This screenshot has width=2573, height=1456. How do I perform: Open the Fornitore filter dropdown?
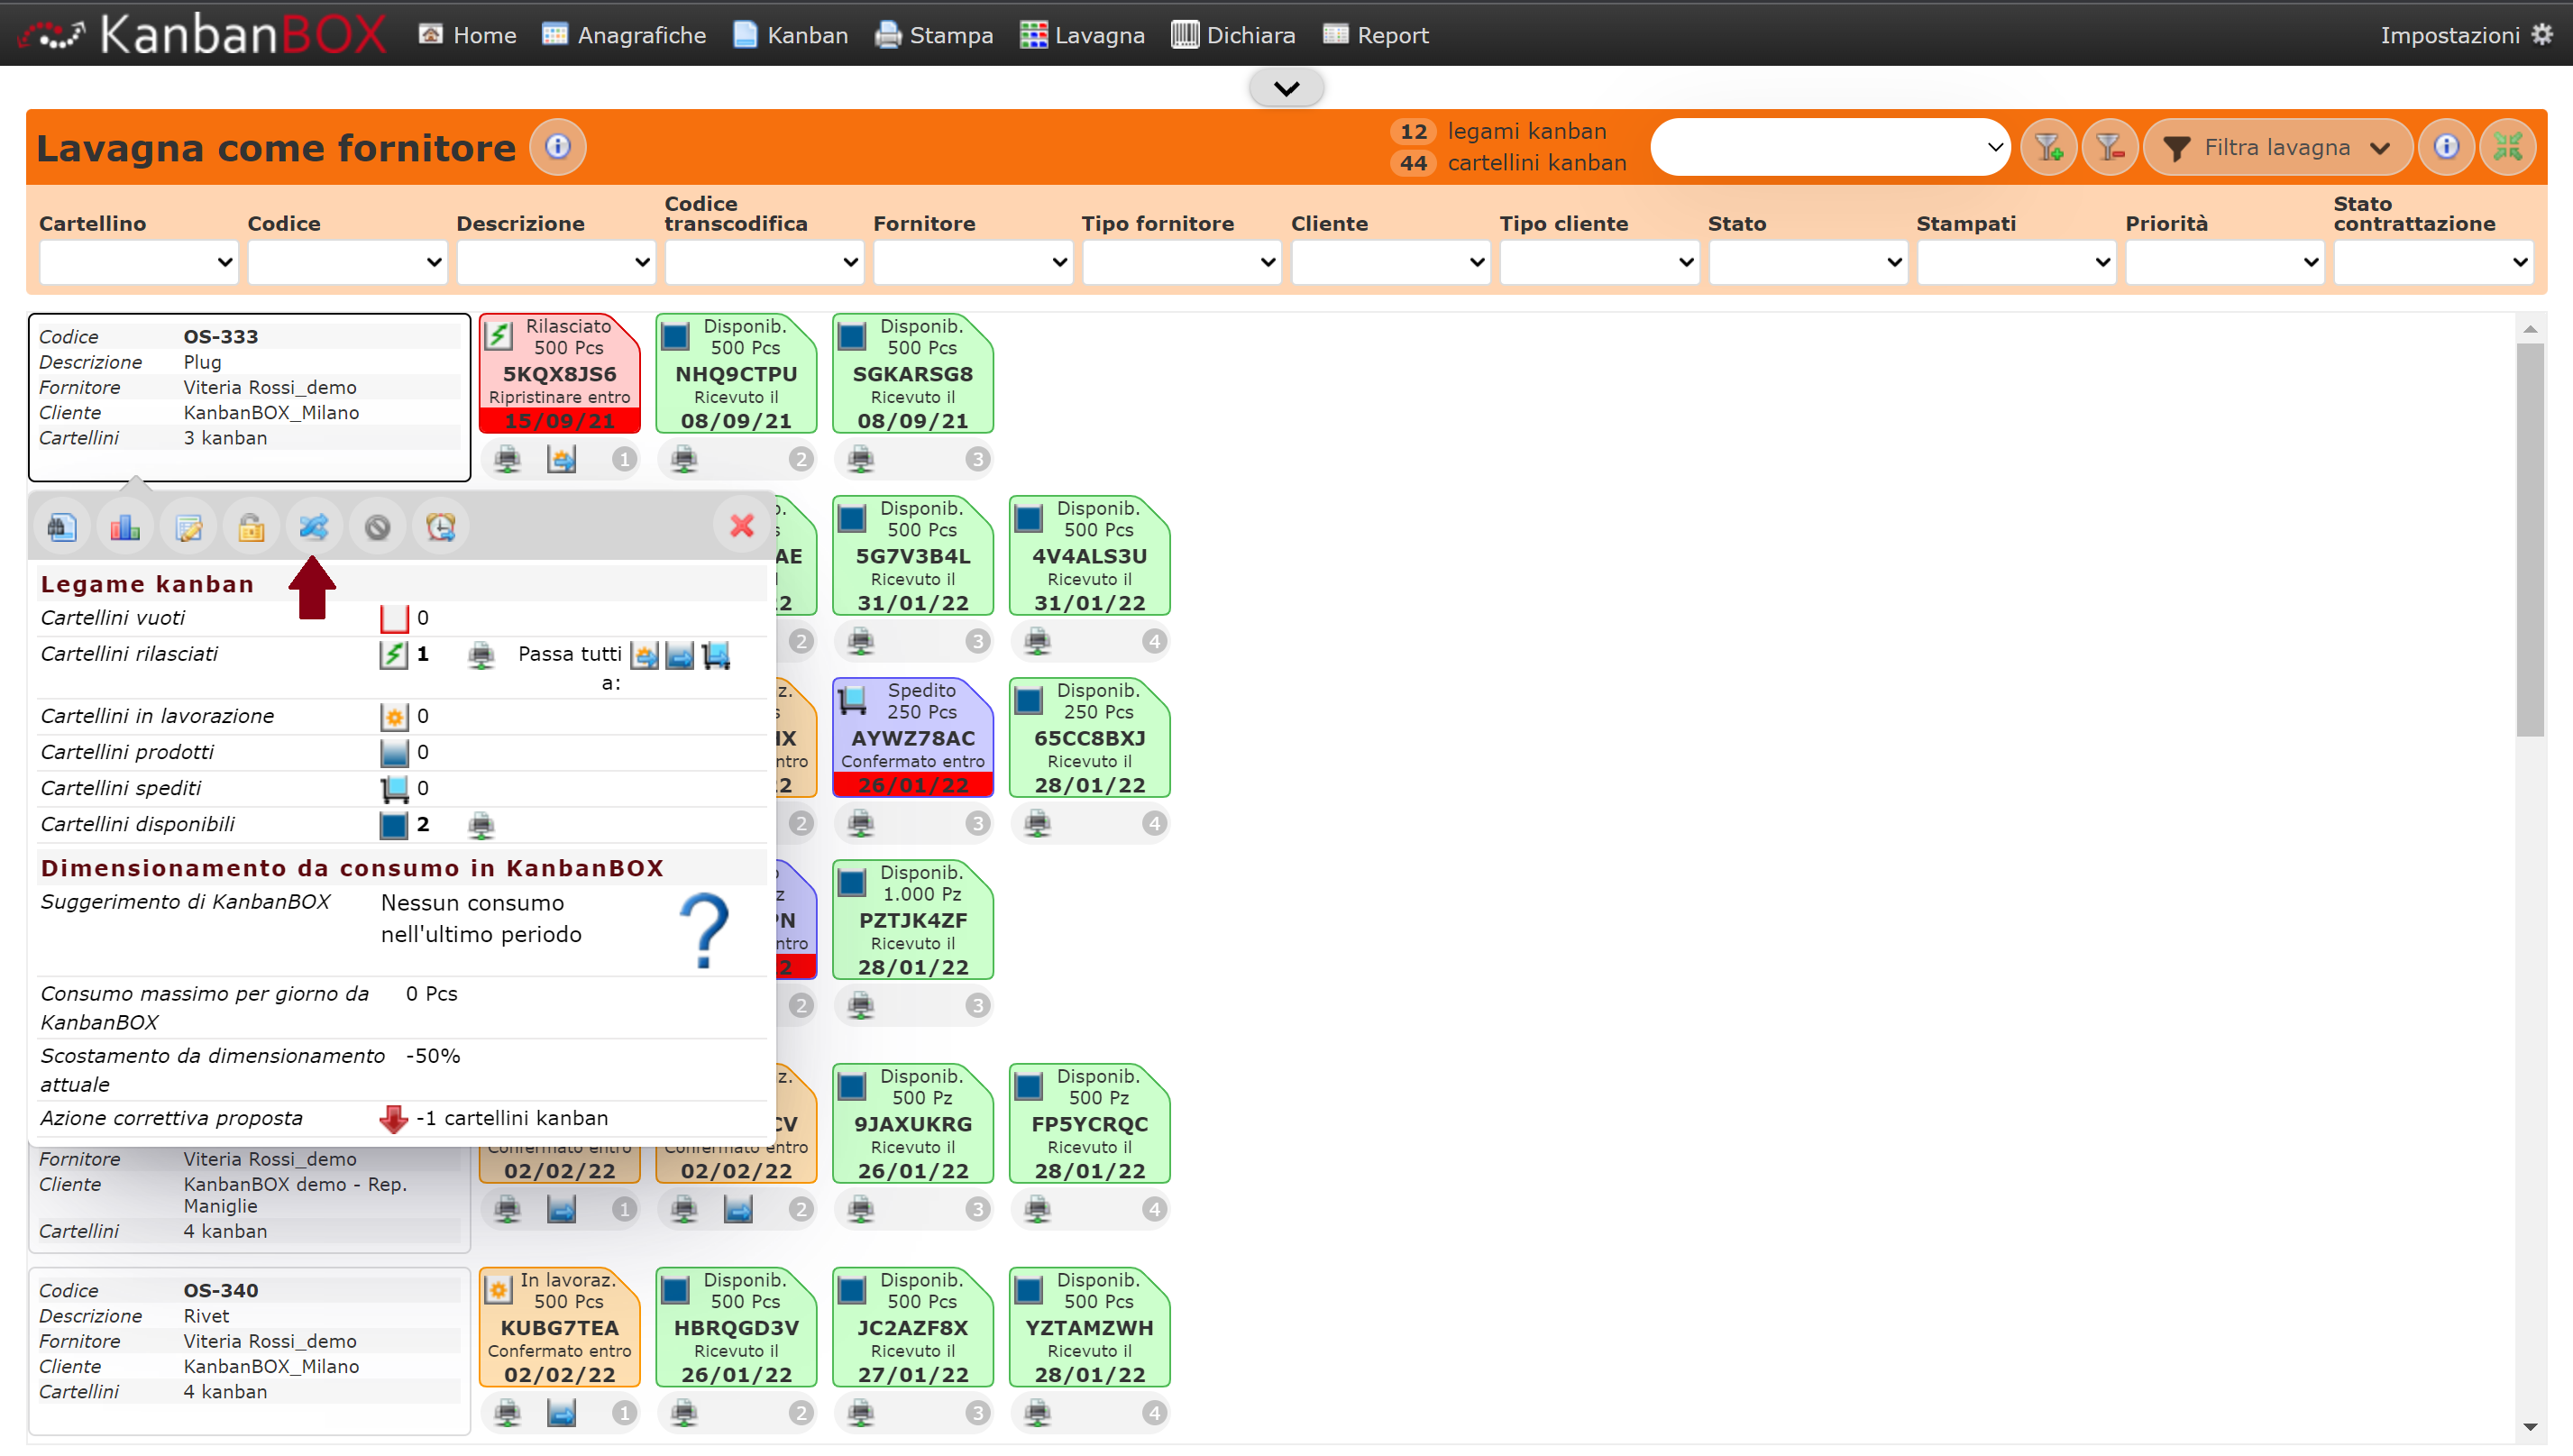pyautogui.click(x=973, y=262)
